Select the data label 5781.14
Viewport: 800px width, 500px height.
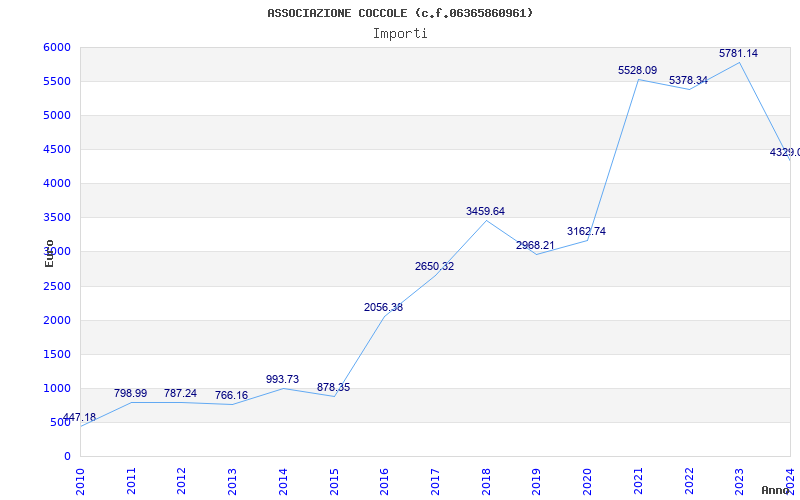tap(738, 53)
